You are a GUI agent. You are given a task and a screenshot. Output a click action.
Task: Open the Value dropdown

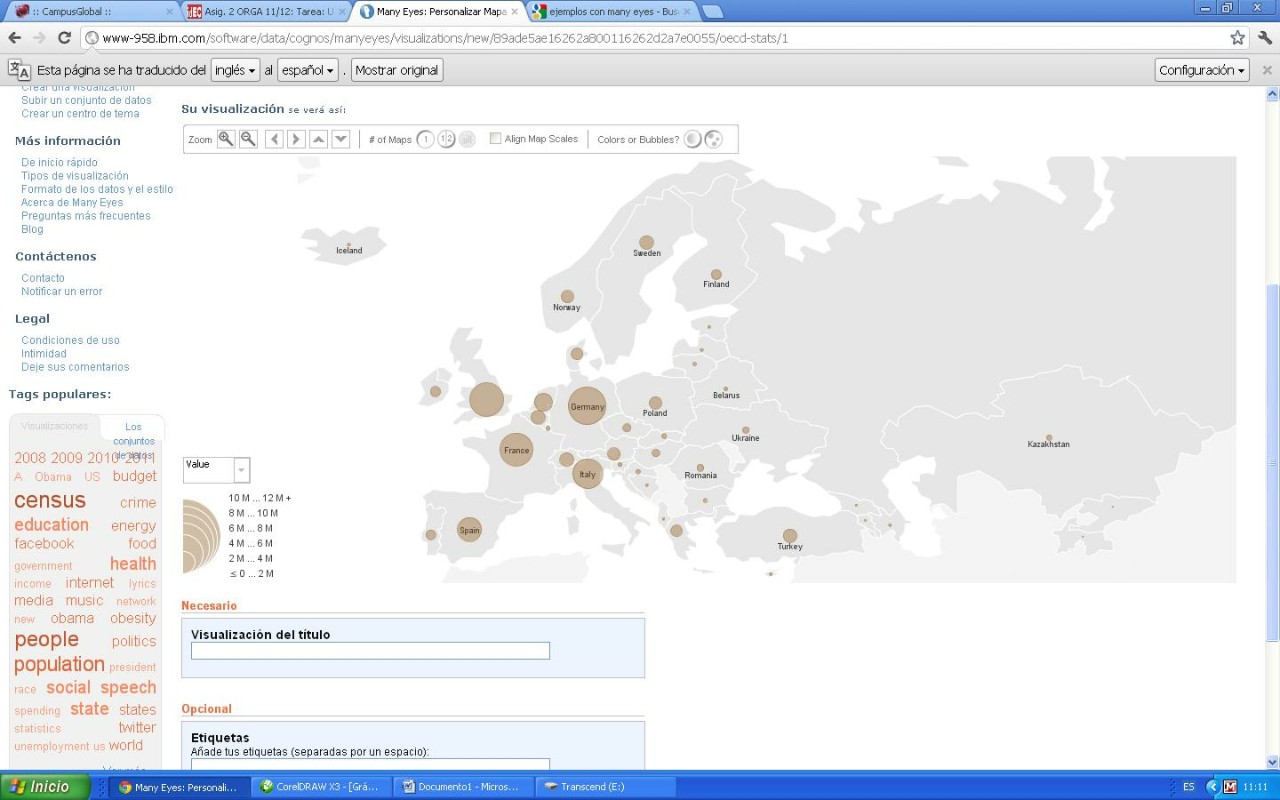[x=241, y=470]
